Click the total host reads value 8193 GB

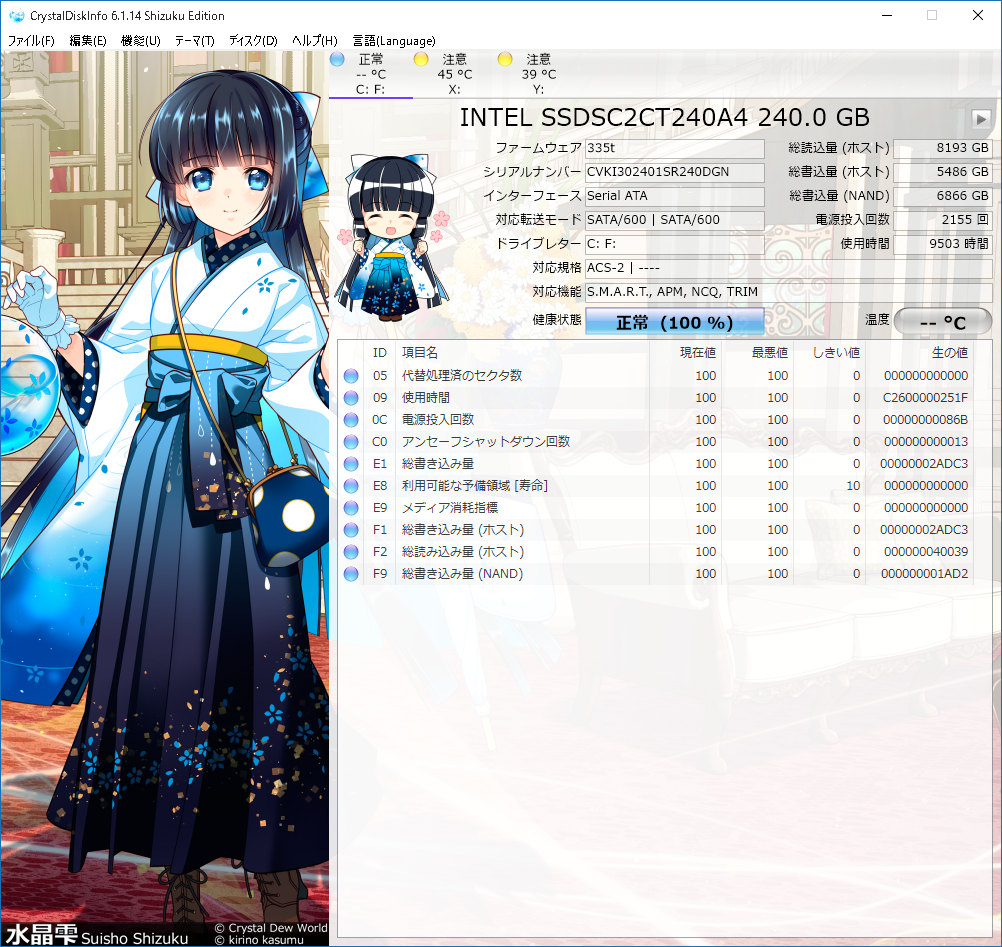[x=942, y=148]
